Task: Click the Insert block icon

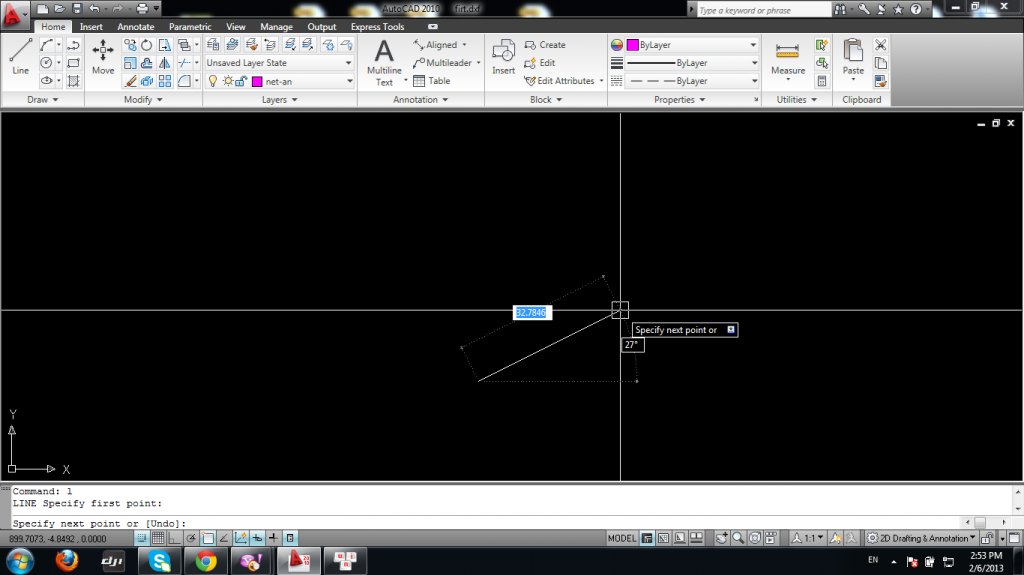Action: 504,57
